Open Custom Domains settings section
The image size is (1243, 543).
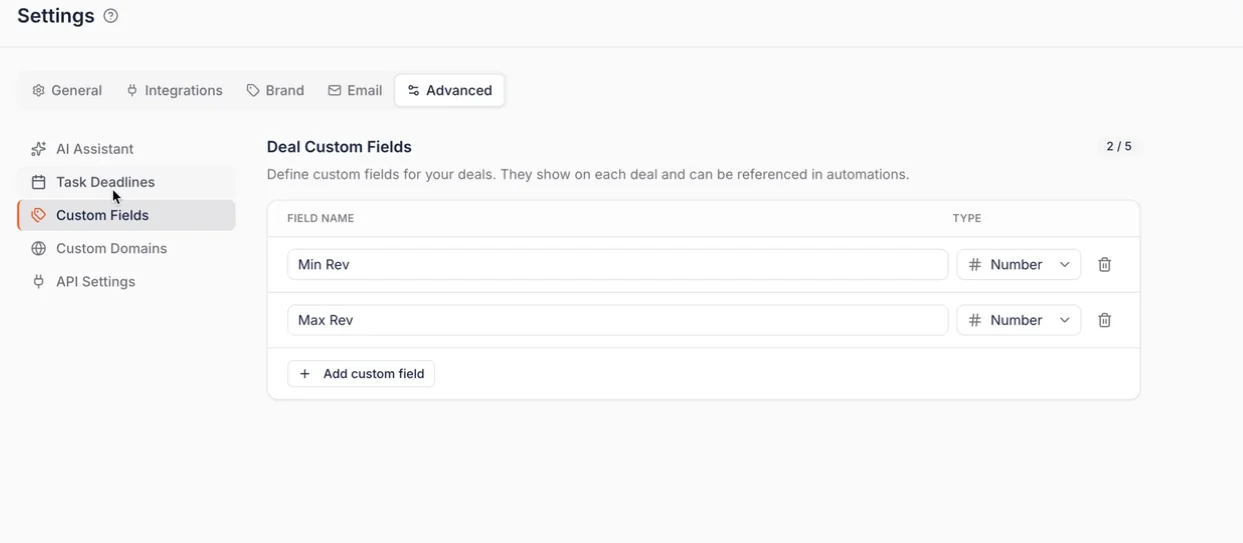coord(127,248)
